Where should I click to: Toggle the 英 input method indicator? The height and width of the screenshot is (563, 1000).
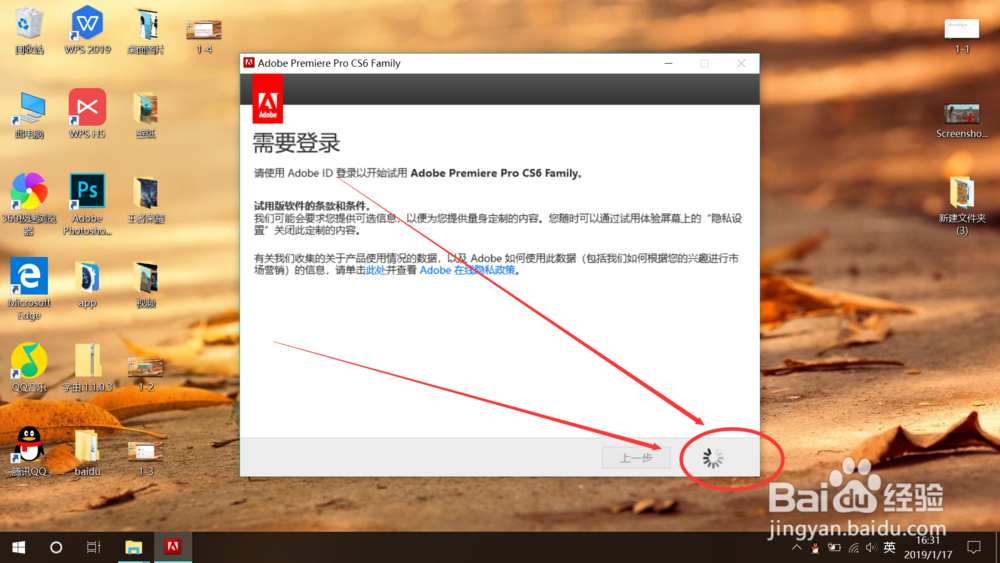click(889, 547)
